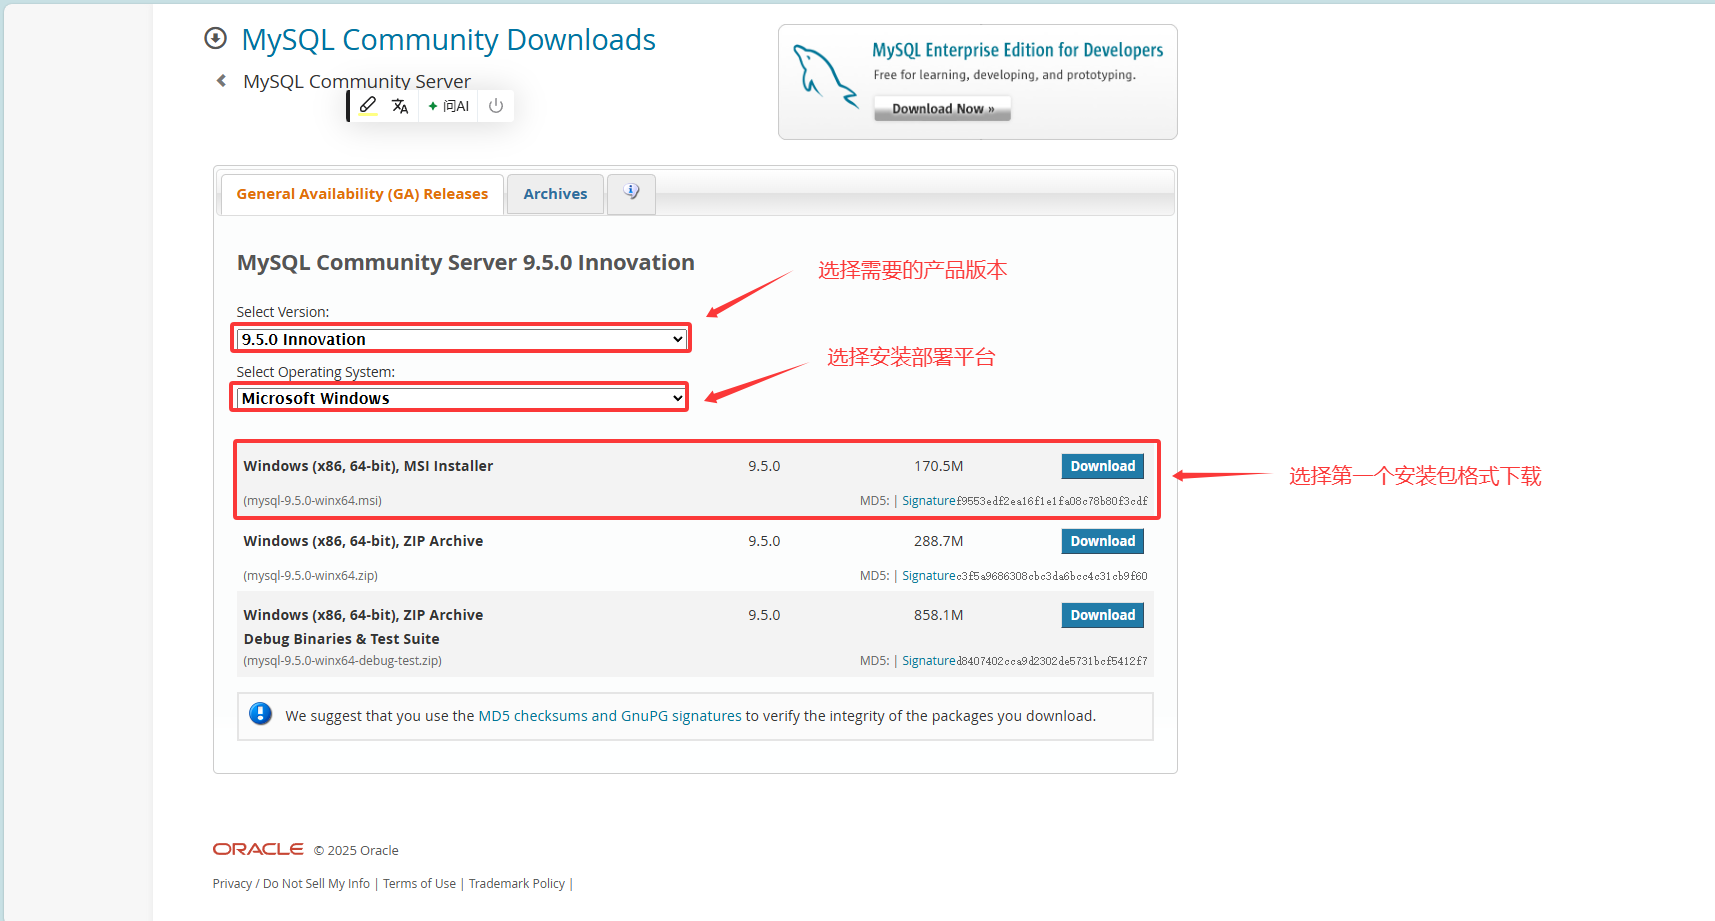Screen dimensions: 1715x921
Task: Click the MySQL dolphin logo
Action: [x=825, y=76]
